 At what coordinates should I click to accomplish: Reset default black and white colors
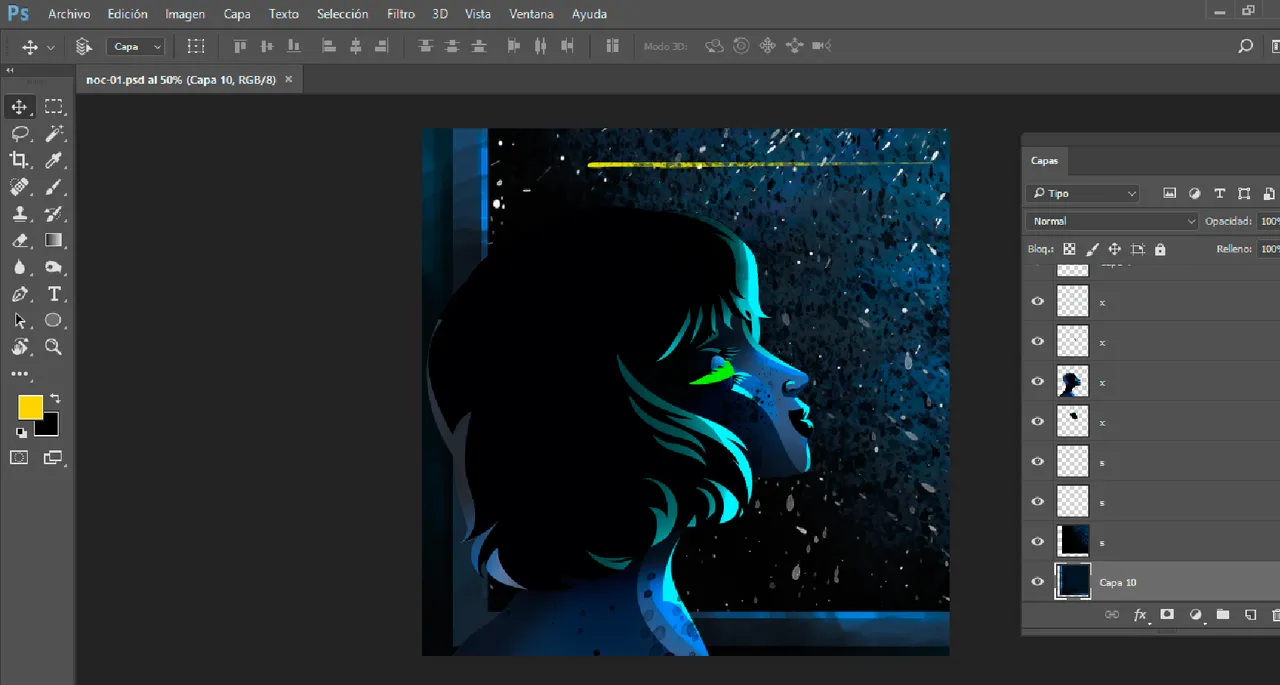[21, 433]
